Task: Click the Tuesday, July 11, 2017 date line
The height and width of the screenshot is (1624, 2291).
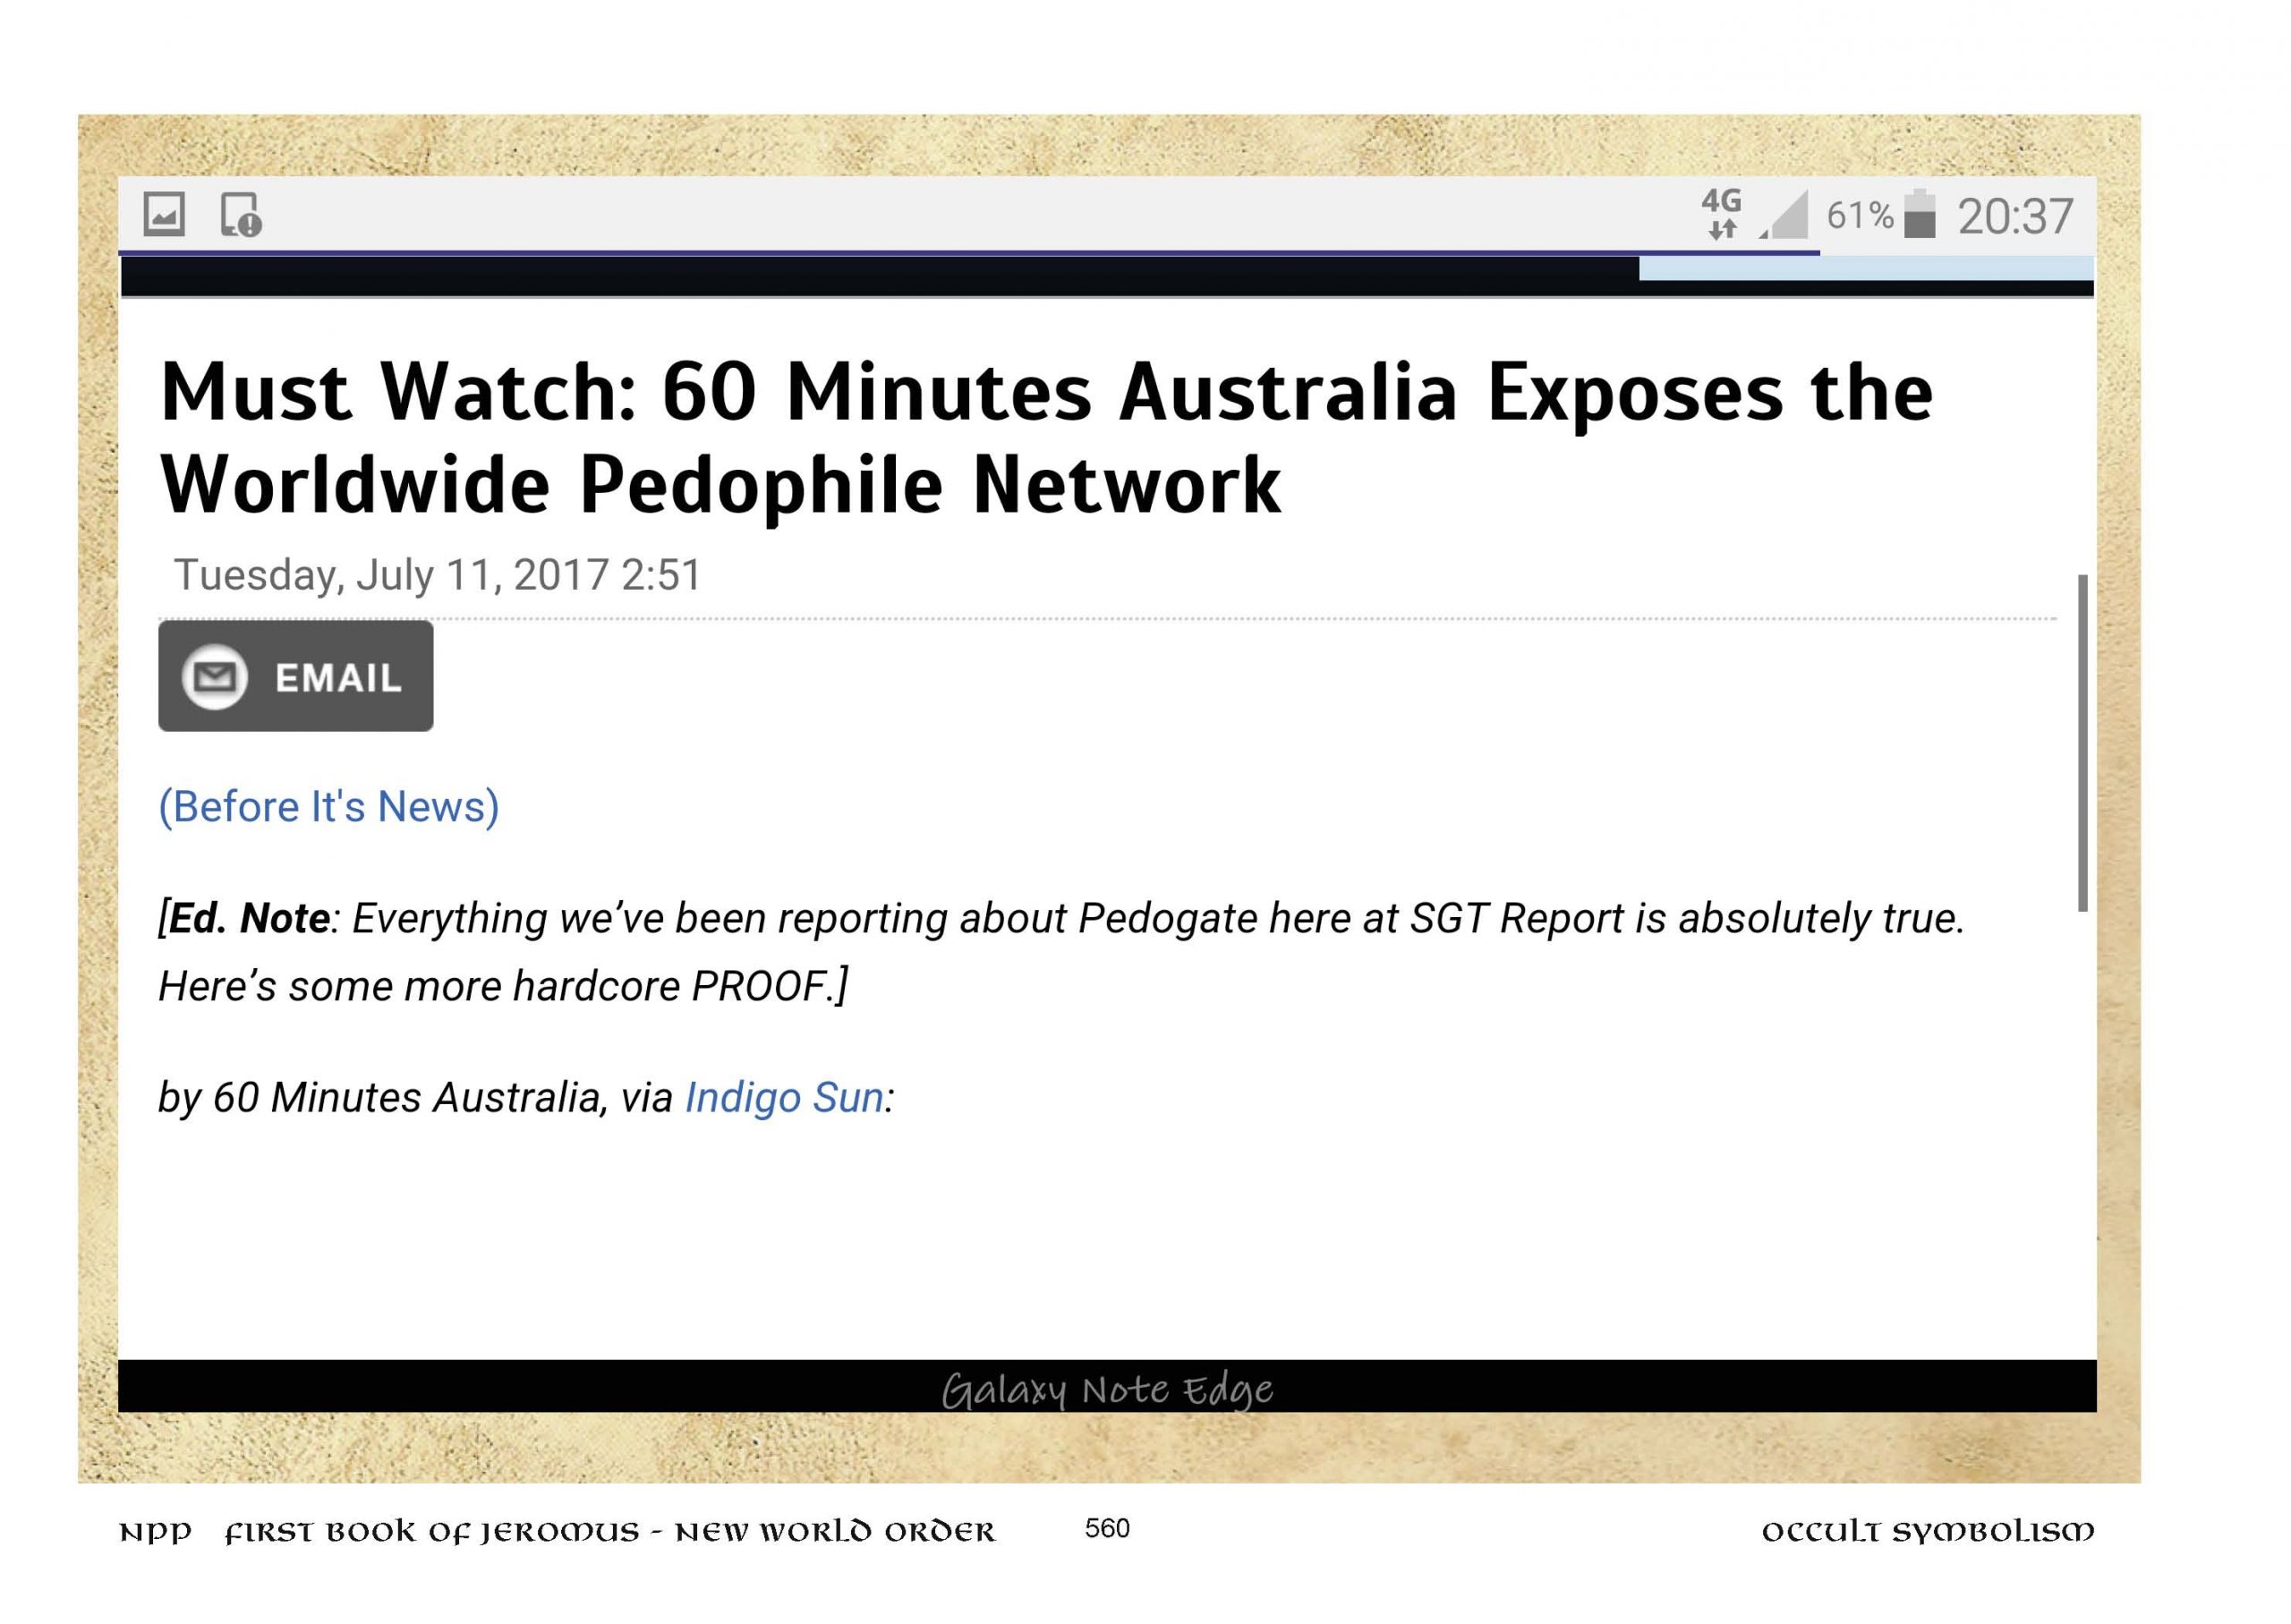Action: (437, 575)
